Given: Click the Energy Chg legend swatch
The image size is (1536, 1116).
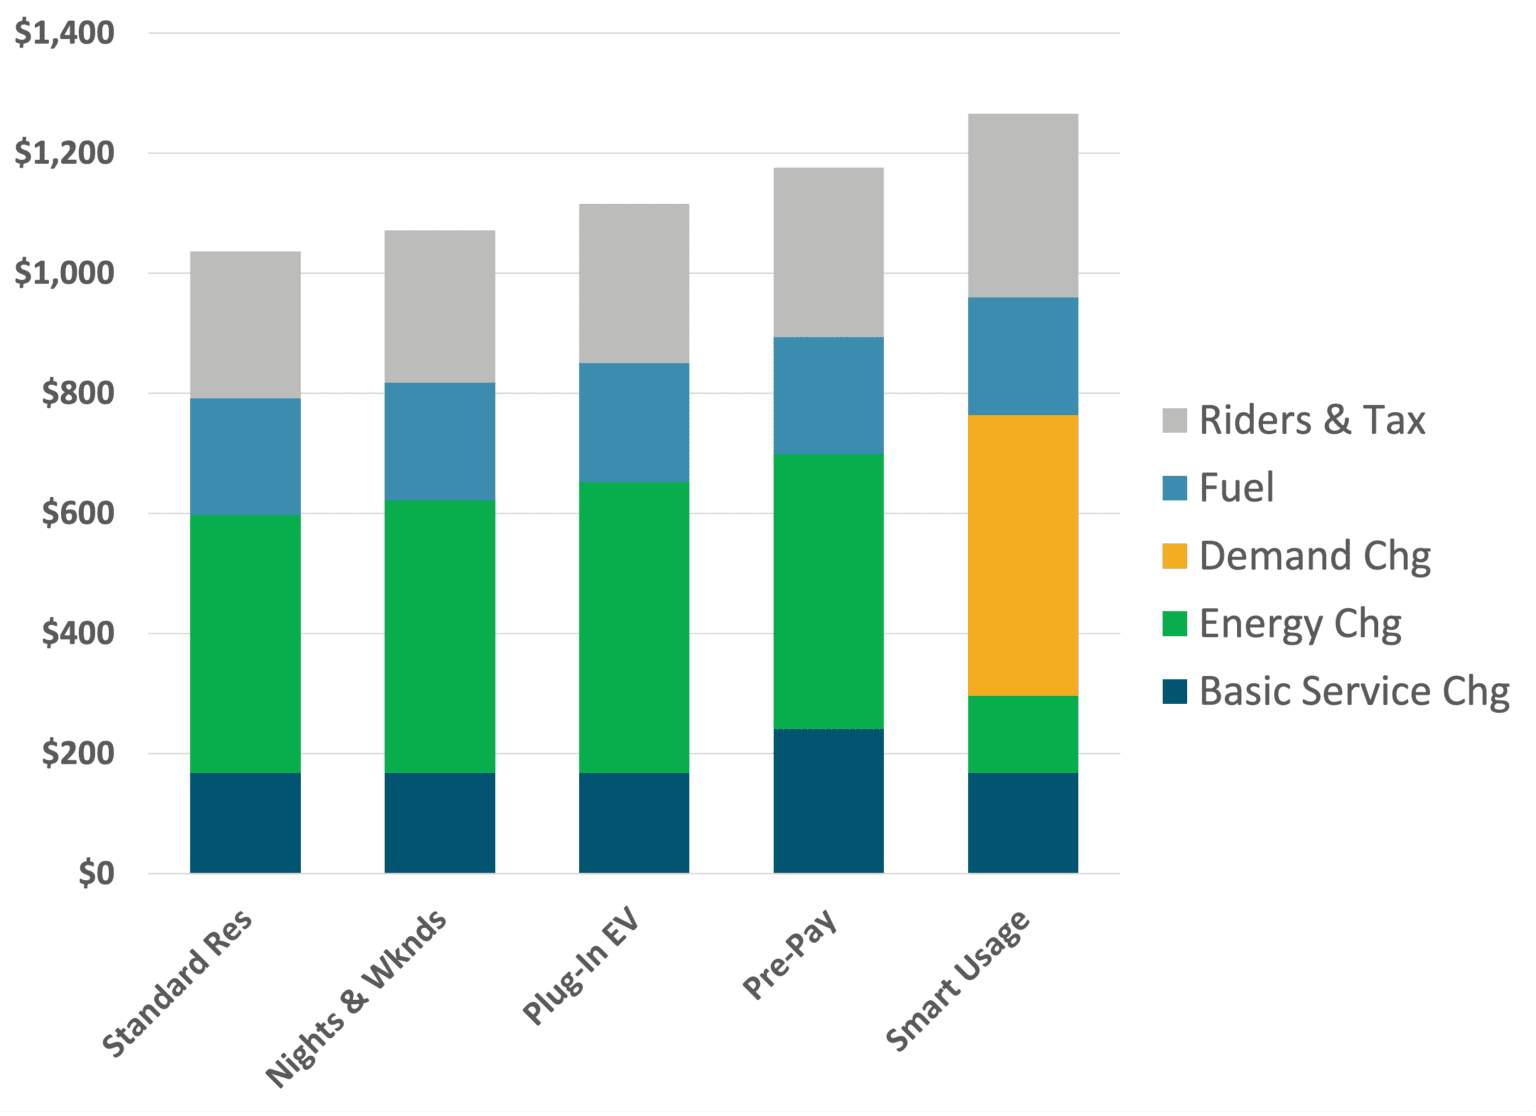Looking at the screenshot, I should click(x=1174, y=624).
